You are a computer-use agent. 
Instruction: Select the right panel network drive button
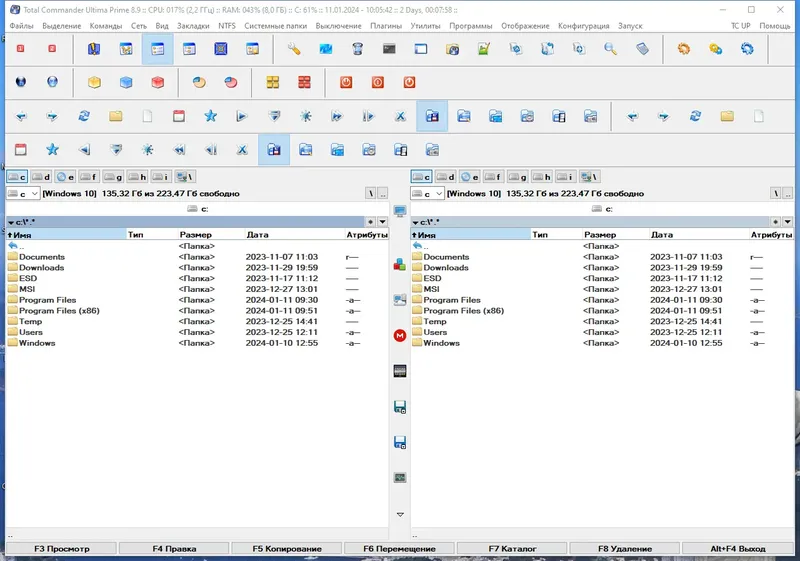(589, 177)
